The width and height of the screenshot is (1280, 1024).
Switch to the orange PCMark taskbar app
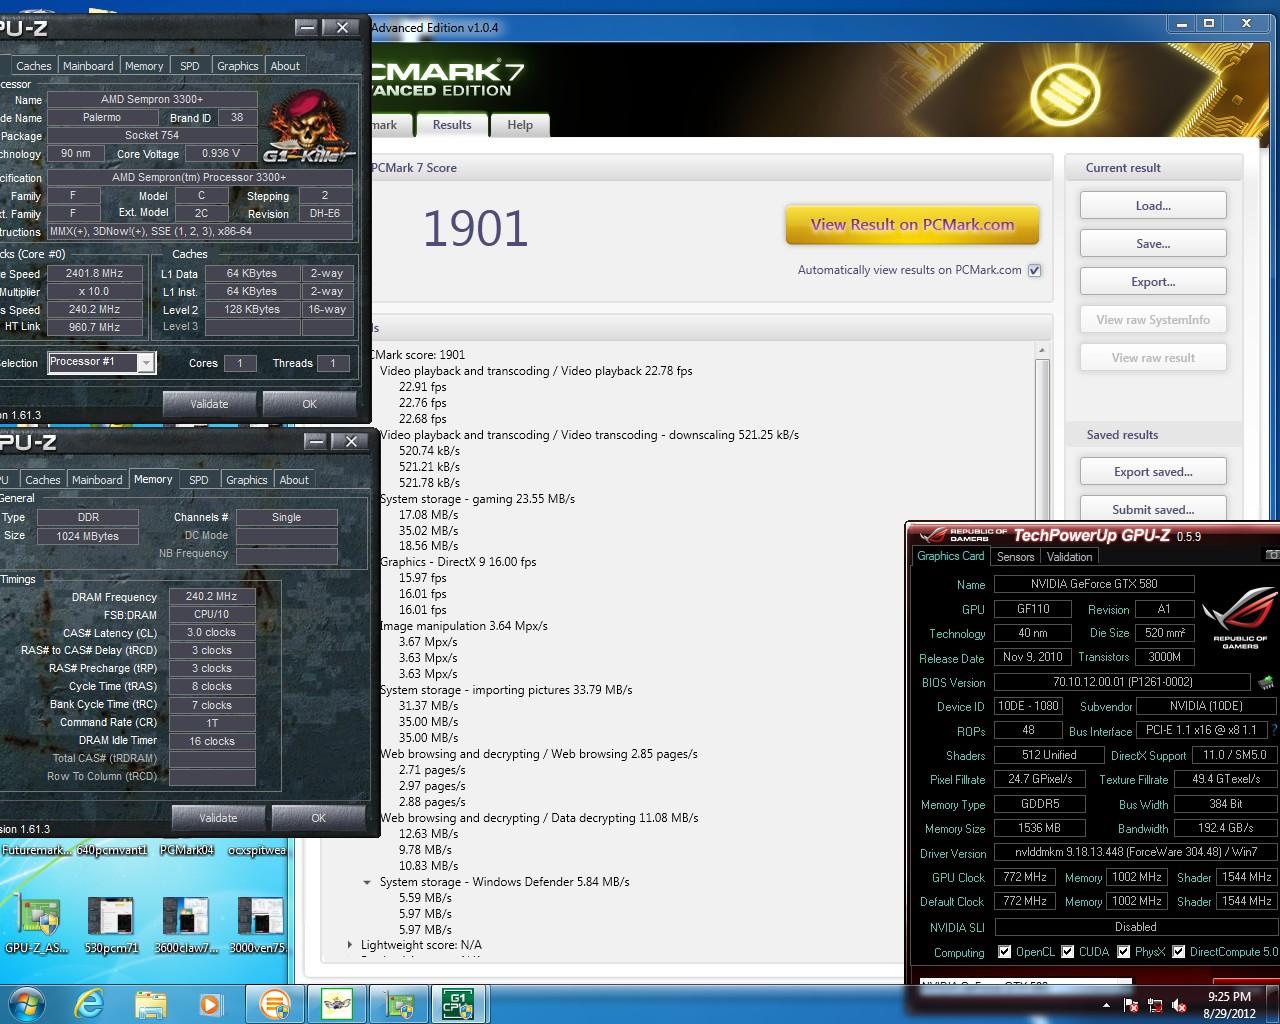274,1003
